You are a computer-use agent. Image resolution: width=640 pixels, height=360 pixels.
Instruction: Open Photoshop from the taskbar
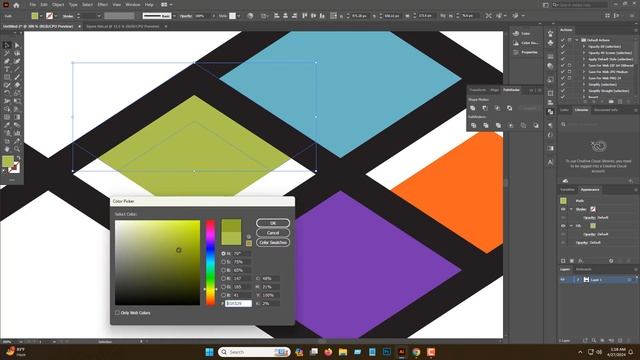coord(387,352)
